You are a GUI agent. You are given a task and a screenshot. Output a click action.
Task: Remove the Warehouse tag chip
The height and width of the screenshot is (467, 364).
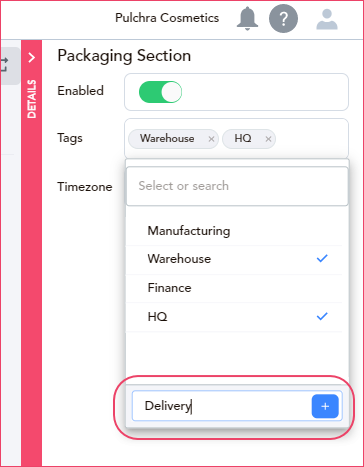[211, 139]
